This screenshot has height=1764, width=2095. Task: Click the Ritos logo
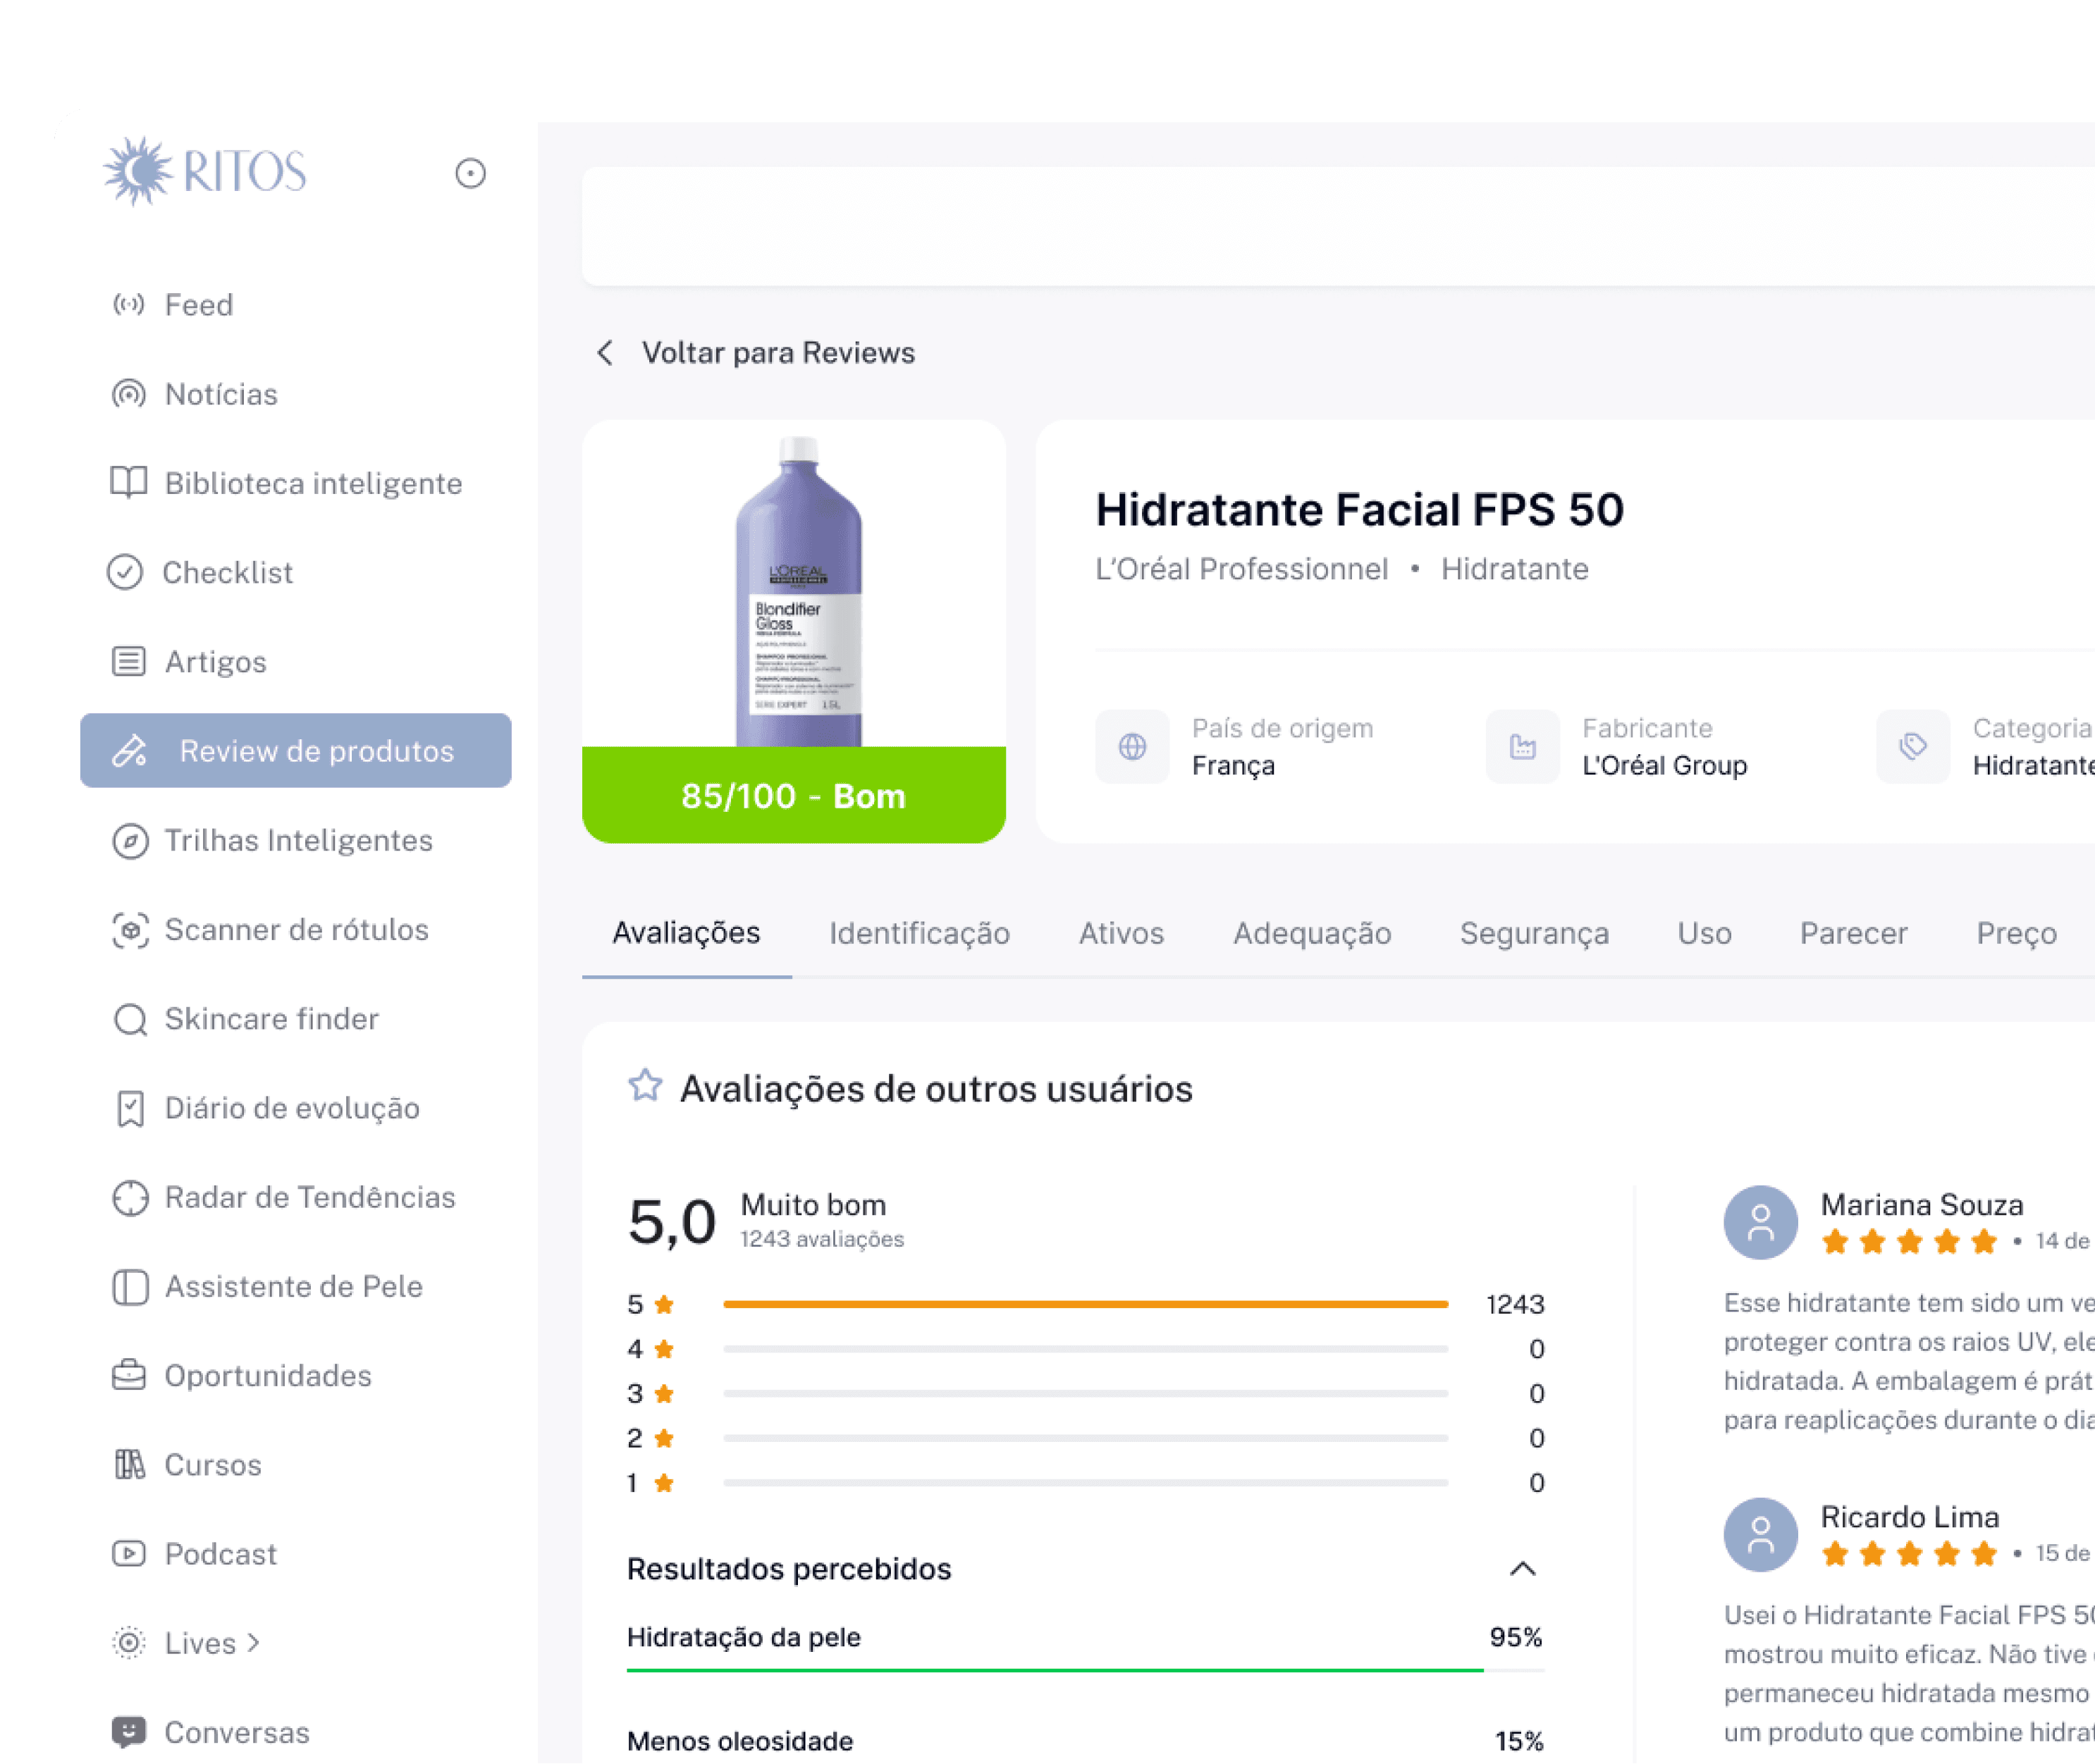pos(205,171)
